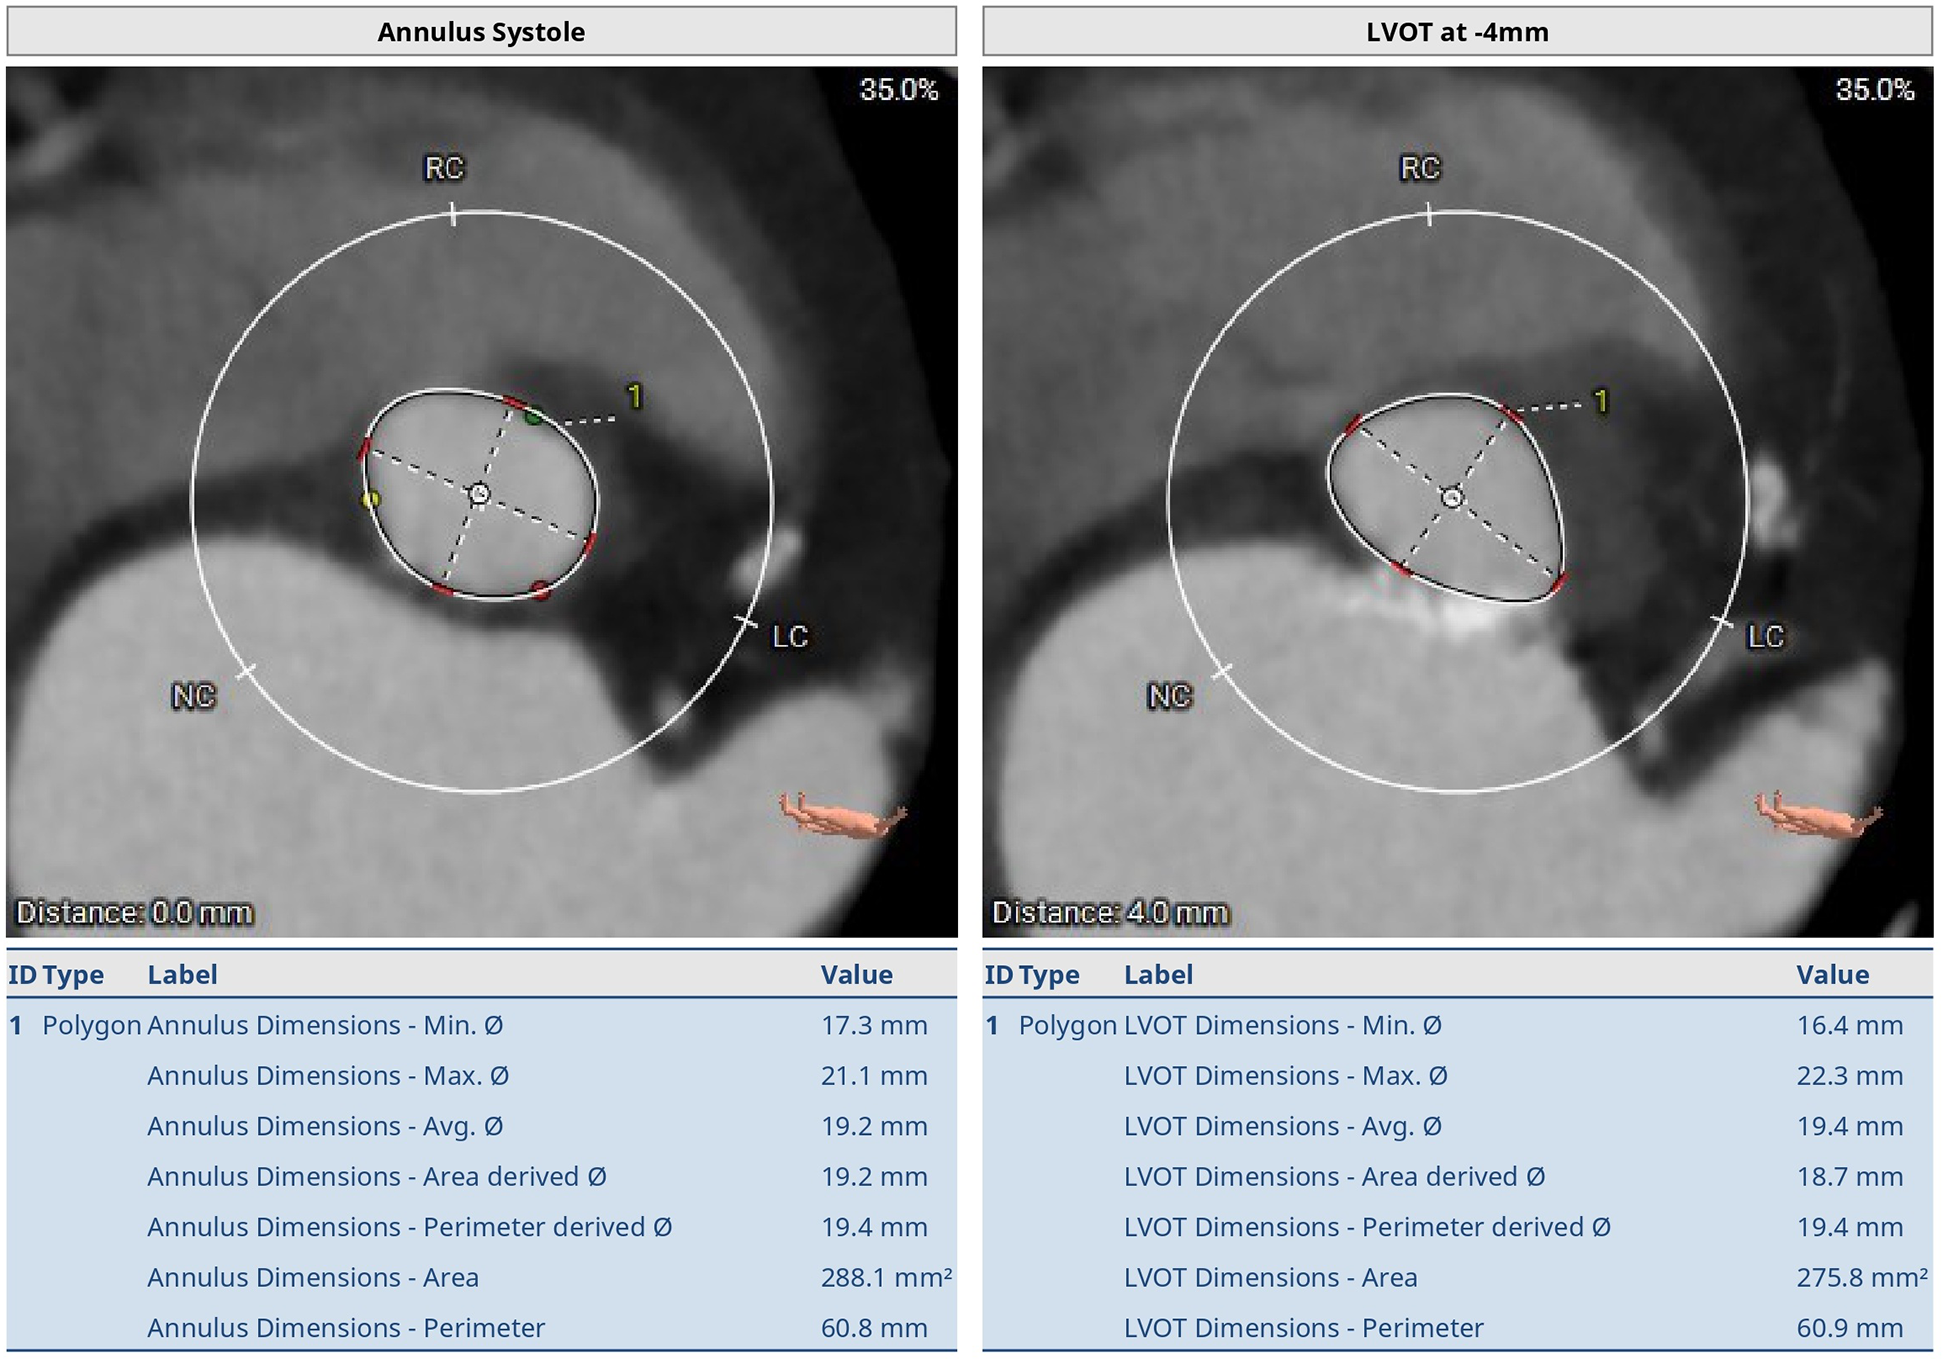Select polygon label 1 in LVOT image
This screenshot has height=1359, width=1943.
tap(1601, 402)
